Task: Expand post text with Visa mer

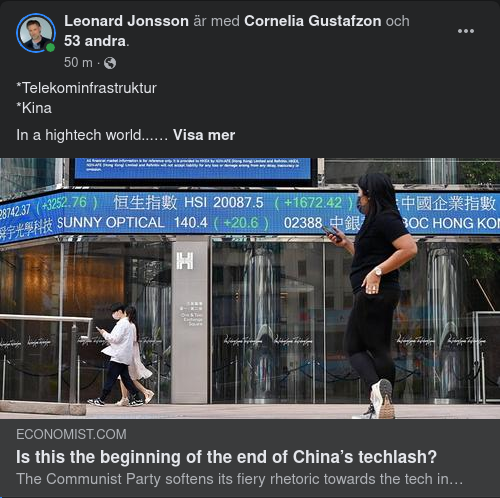Action: pos(204,135)
